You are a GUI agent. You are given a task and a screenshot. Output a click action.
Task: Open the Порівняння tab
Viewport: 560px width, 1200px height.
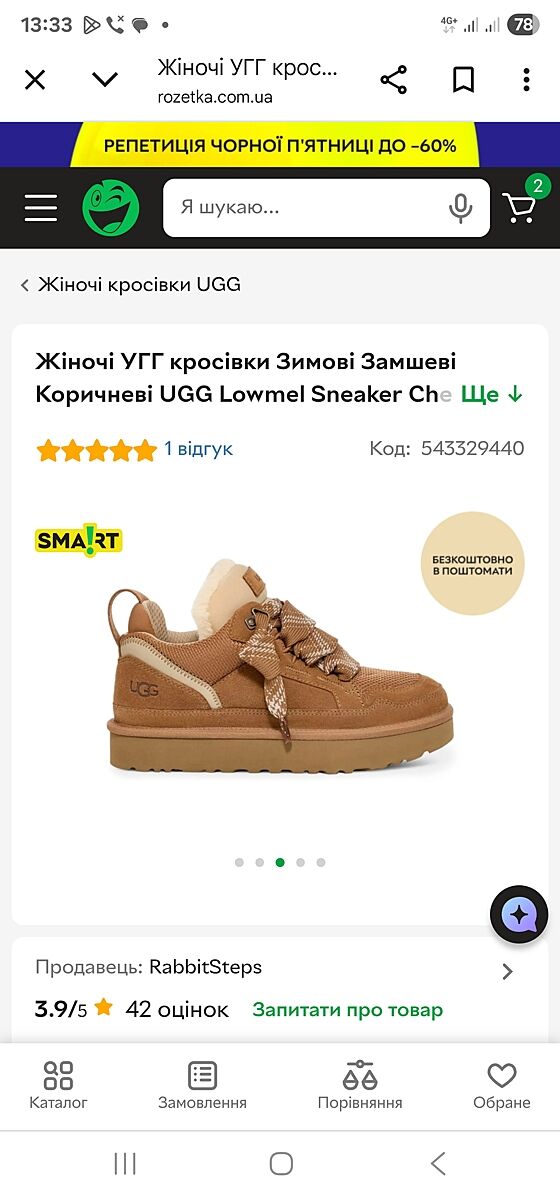[360, 1086]
